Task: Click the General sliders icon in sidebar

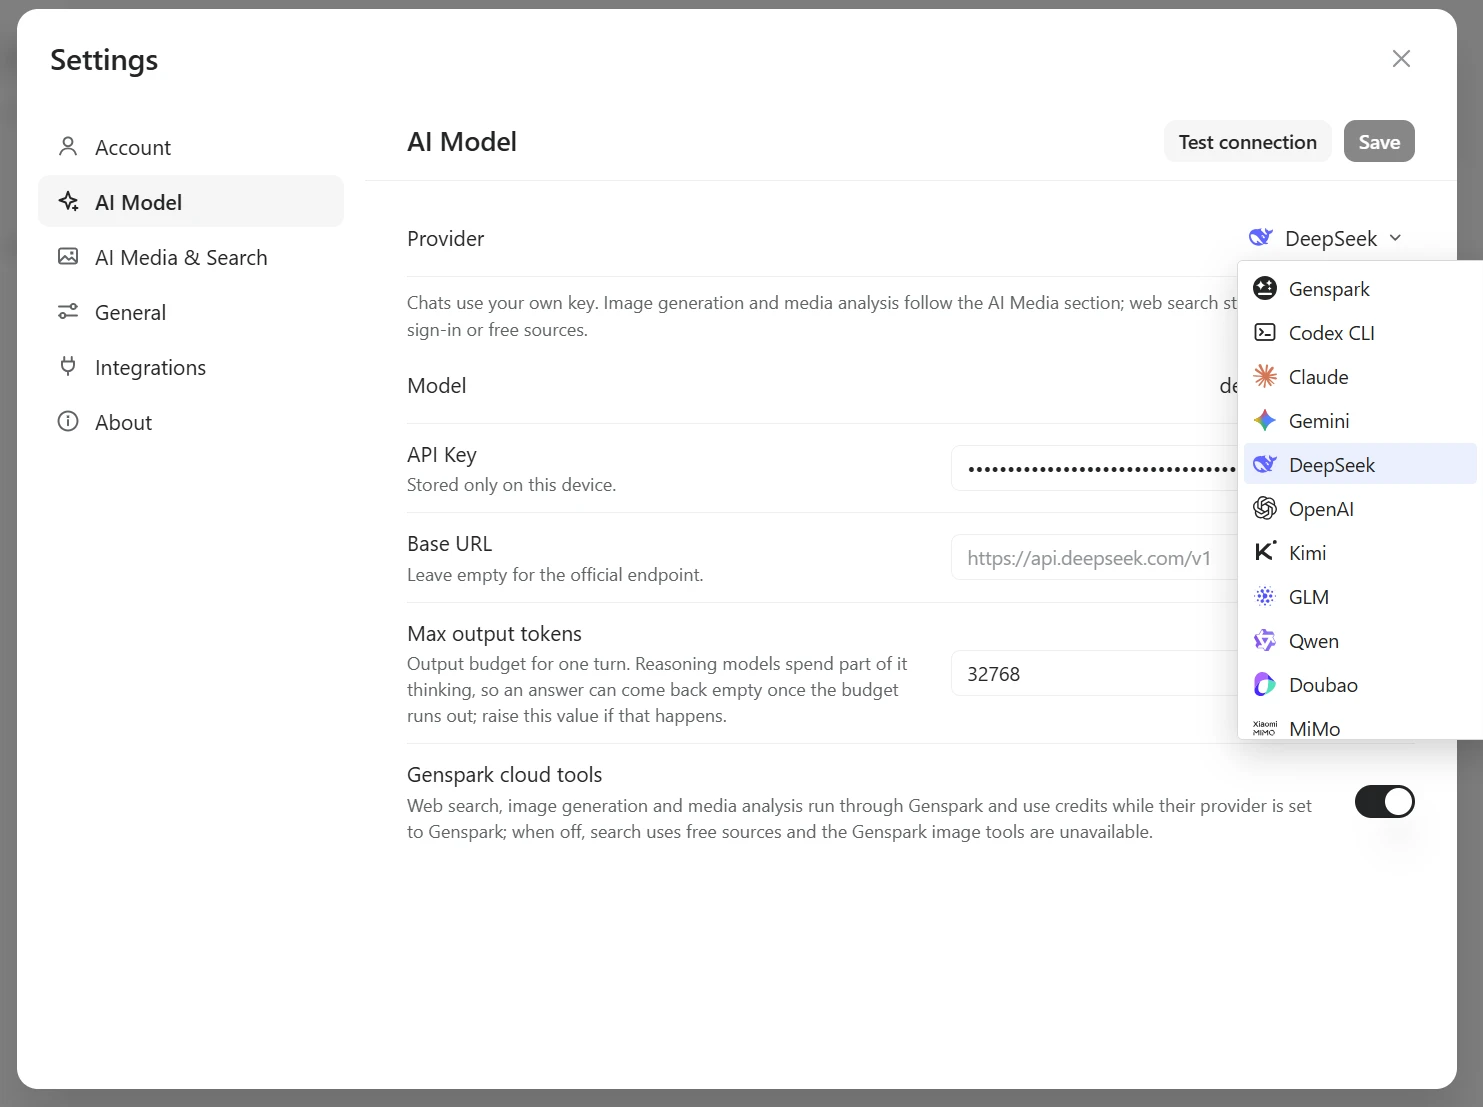Action: [68, 312]
